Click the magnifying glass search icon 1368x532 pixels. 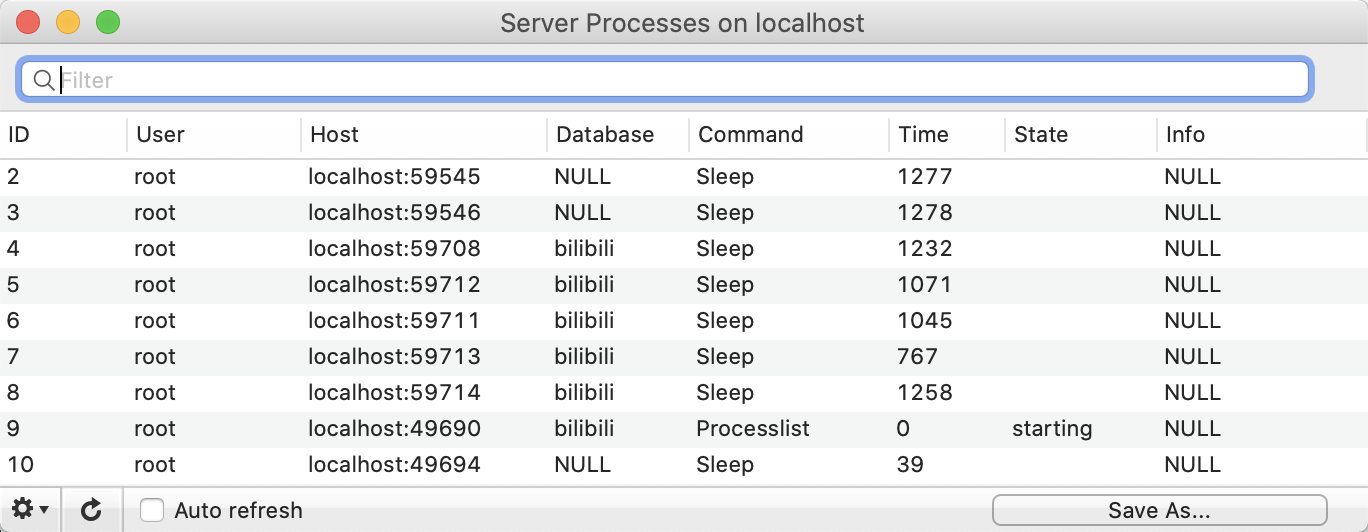coord(43,80)
